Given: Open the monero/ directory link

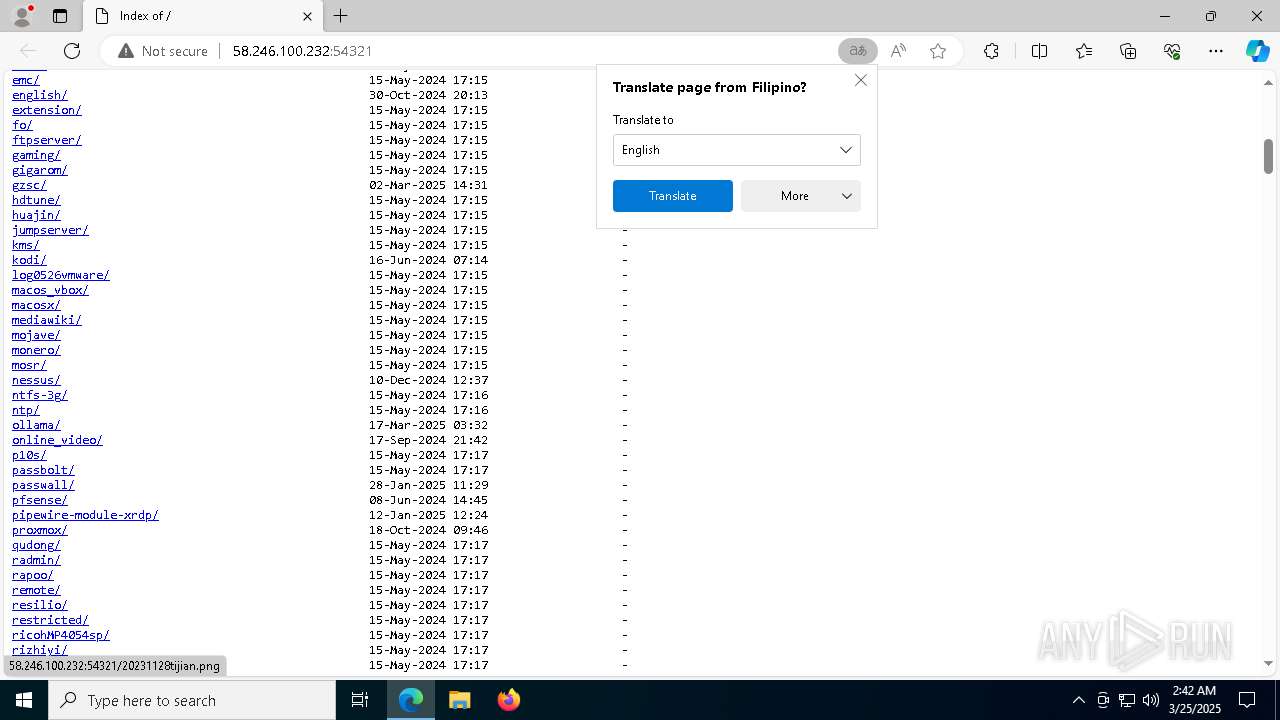Looking at the screenshot, I should [x=36, y=350].
